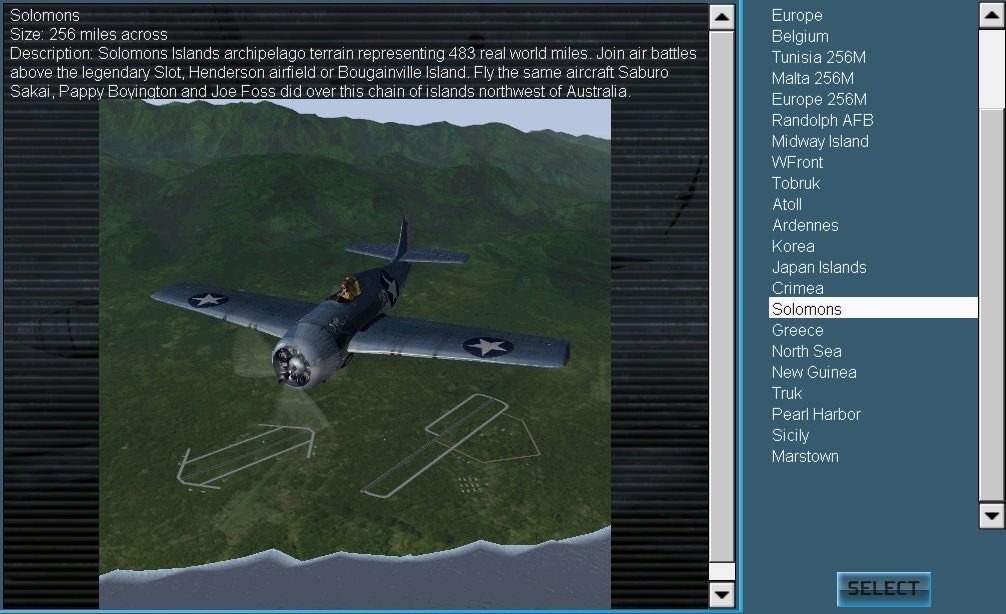The image size is (1006, 614).
Task: Choose Europe 256M terrain
Action: [x=819, y=99]
